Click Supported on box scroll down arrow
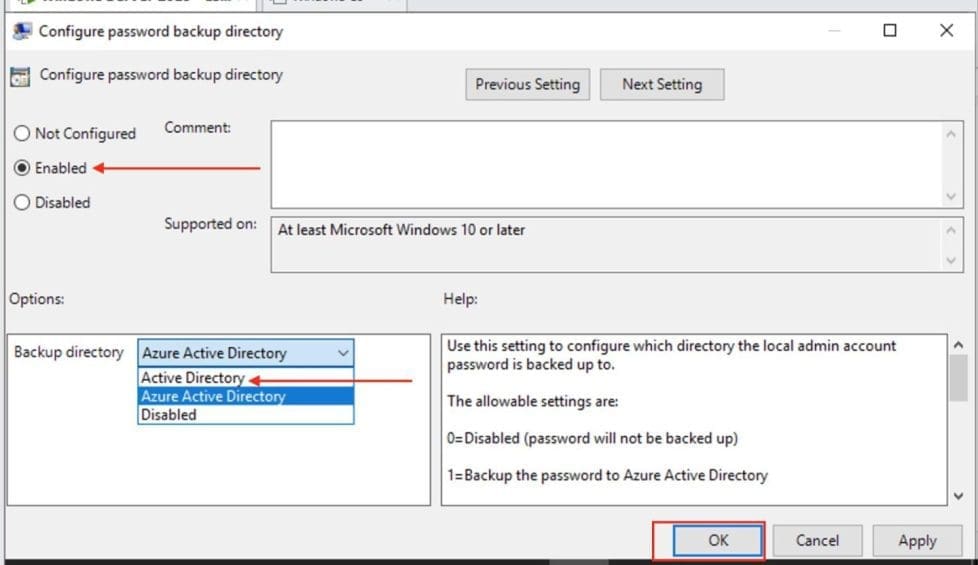 pos(951,260)
